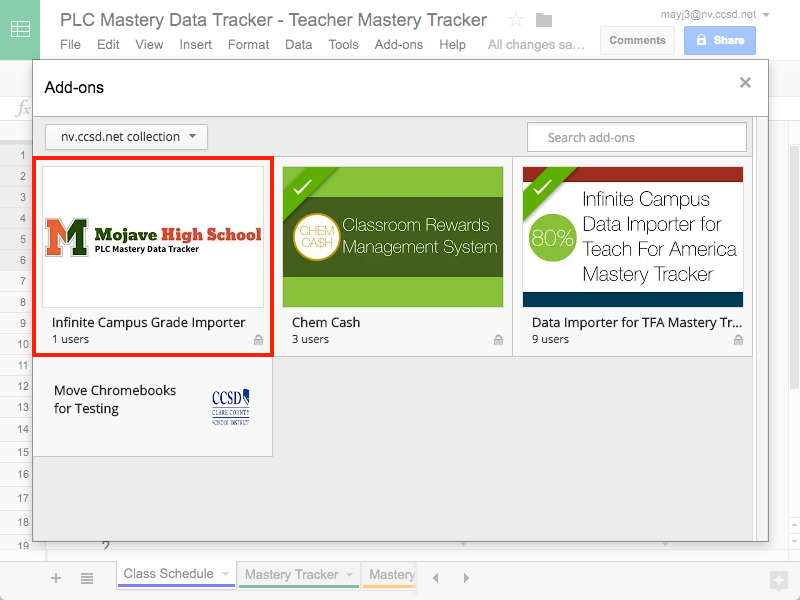Open the Mastery Tracker tab dropdown arrow
The image size is (800, 600).
click(349, 574)
